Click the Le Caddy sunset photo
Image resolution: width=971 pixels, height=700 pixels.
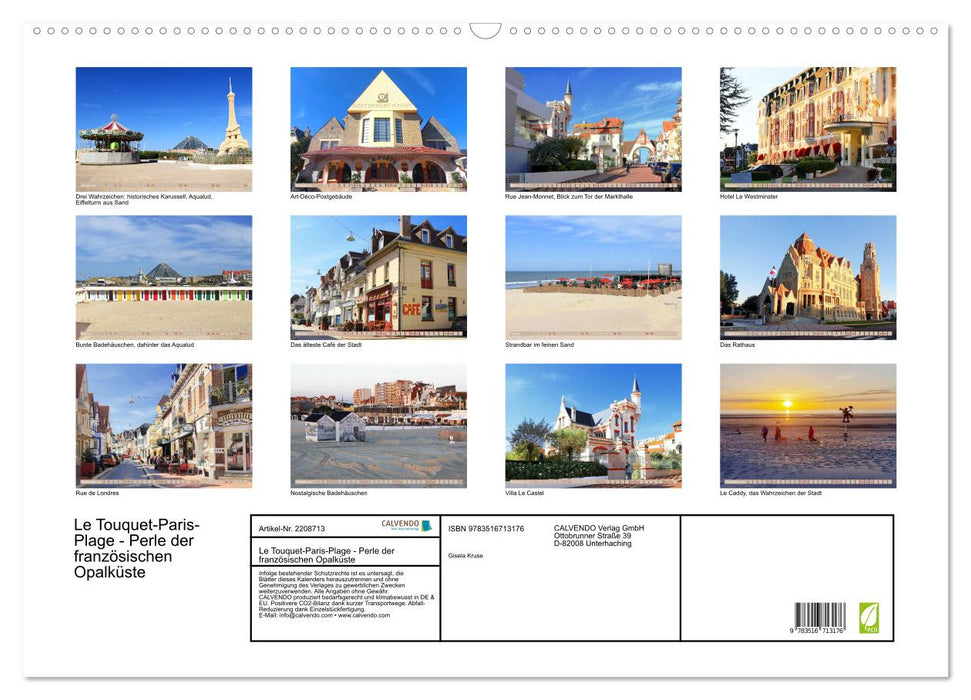coord(807,425)
